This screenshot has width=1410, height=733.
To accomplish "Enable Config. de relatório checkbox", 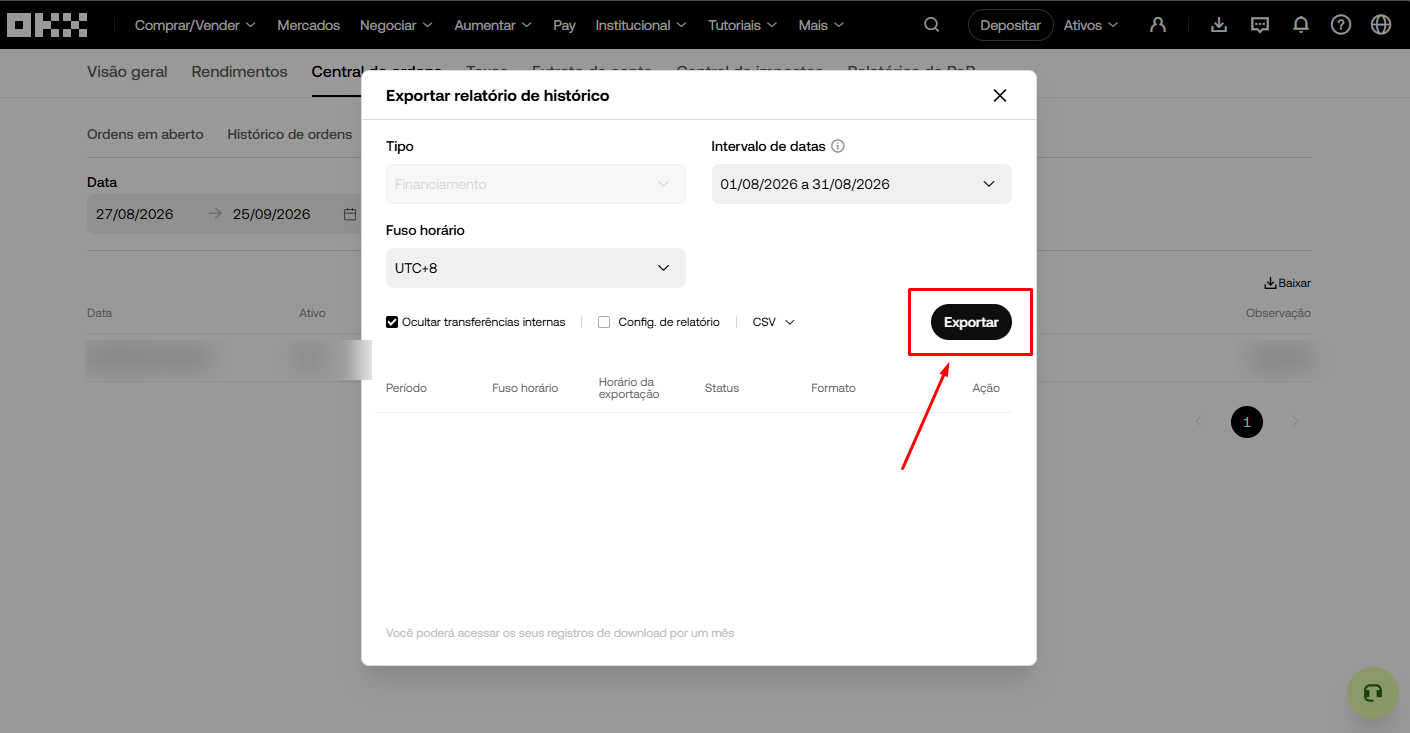I will tap(604, 322).
